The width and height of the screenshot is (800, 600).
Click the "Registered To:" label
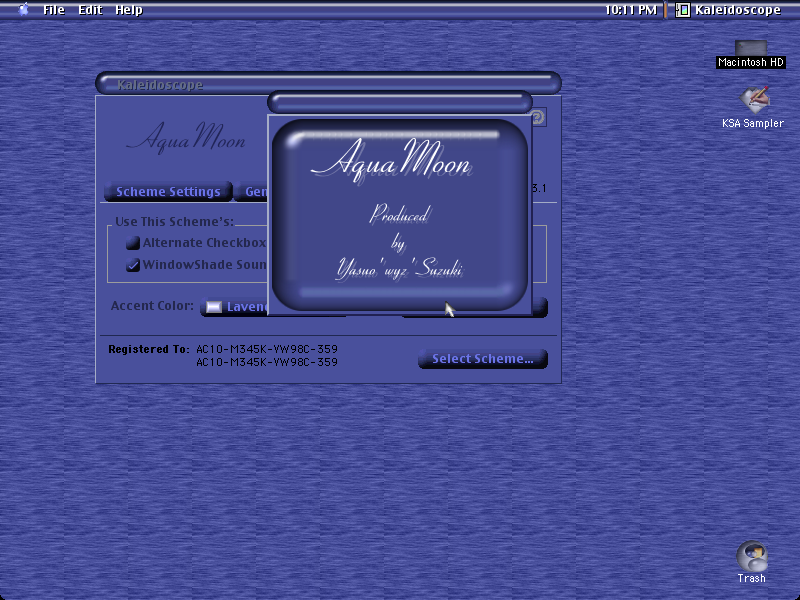(148, 349)
